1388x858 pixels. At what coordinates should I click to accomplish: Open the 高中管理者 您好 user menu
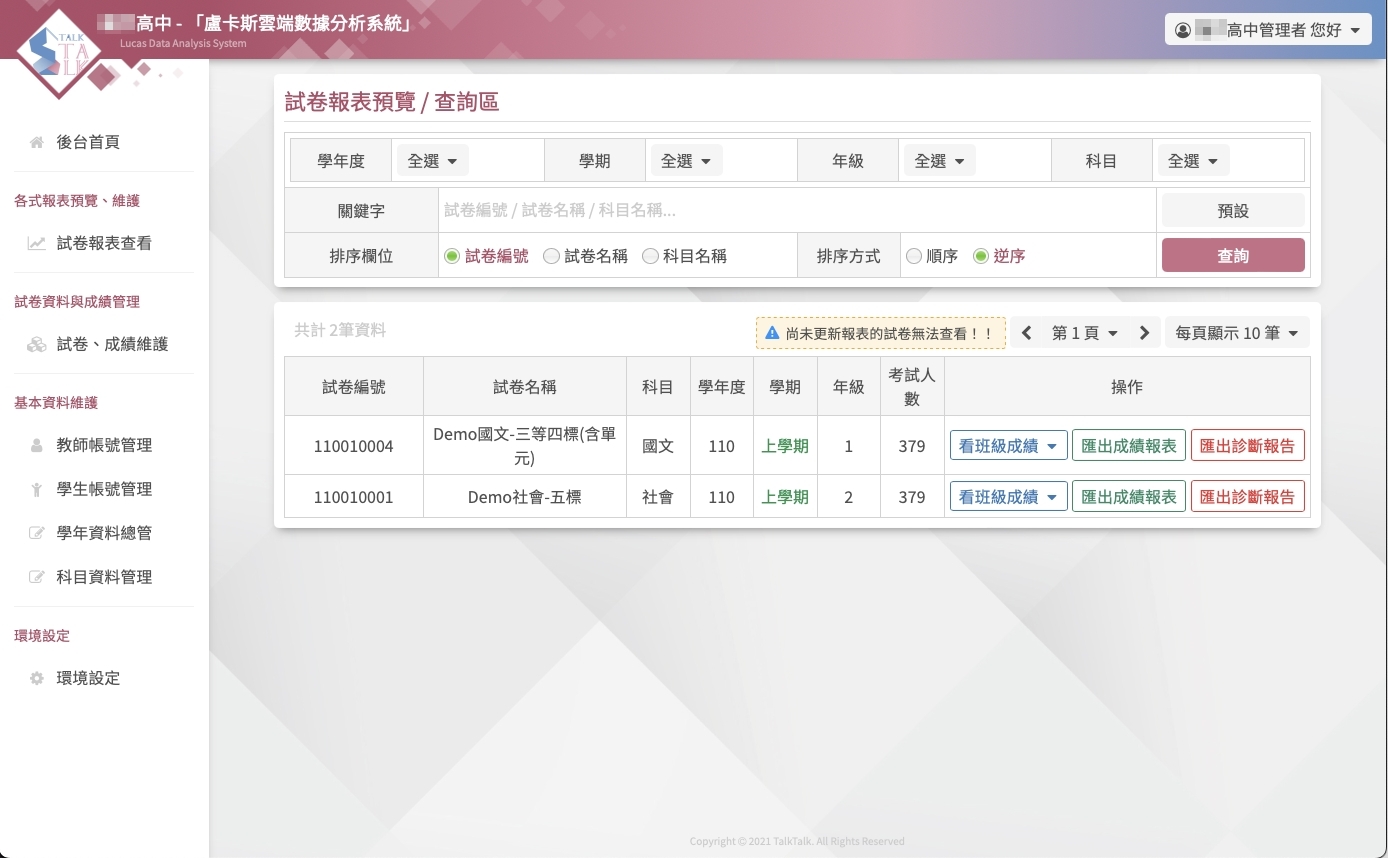tap(1266, 30)
